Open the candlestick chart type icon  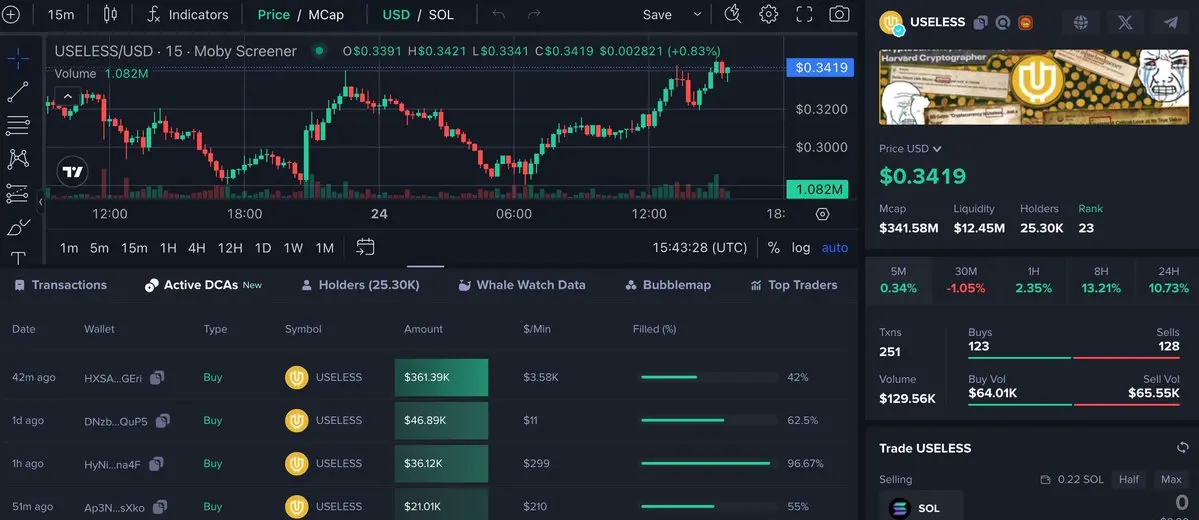(110, 15)
